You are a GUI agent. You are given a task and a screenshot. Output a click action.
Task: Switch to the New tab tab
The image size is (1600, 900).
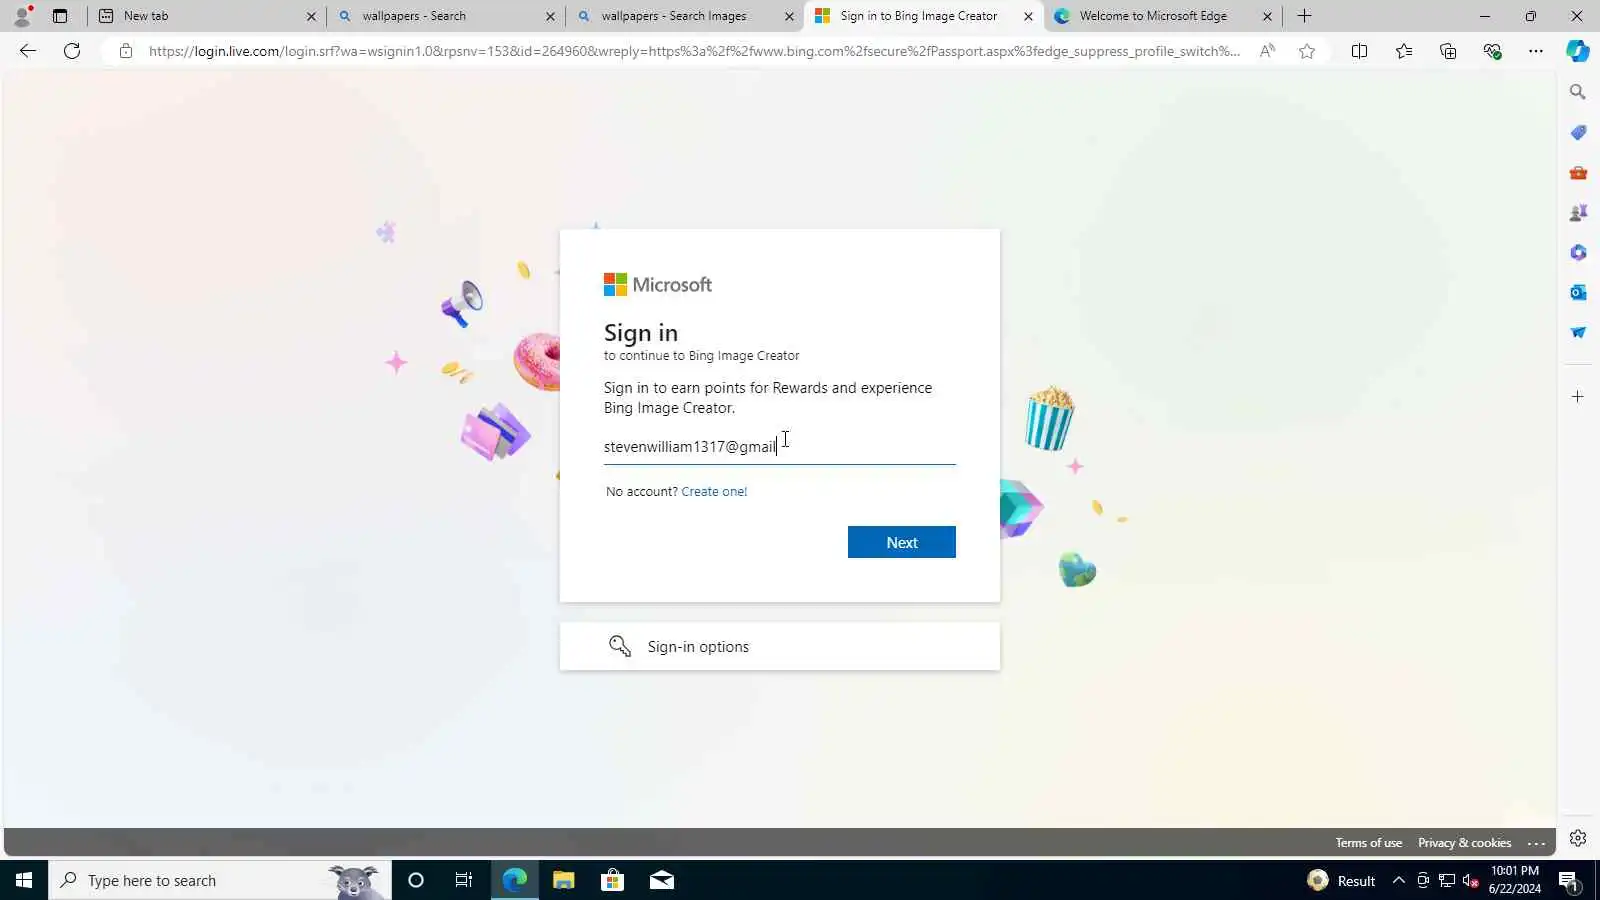pos(205,16)
